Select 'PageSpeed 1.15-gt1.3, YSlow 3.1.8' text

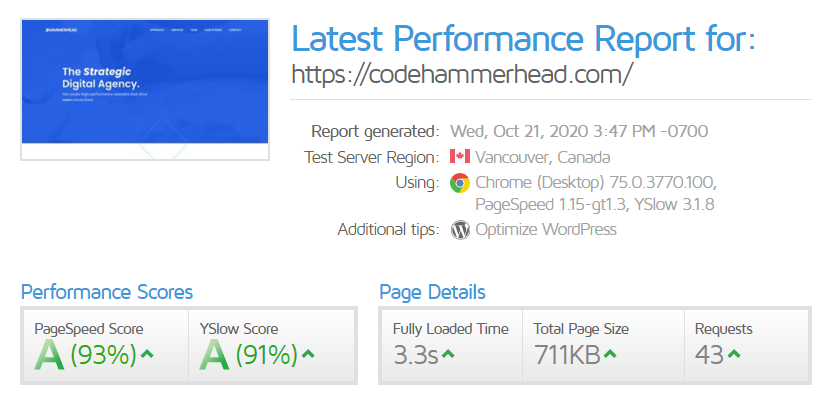pyautogui.click(x=595, y=204)
